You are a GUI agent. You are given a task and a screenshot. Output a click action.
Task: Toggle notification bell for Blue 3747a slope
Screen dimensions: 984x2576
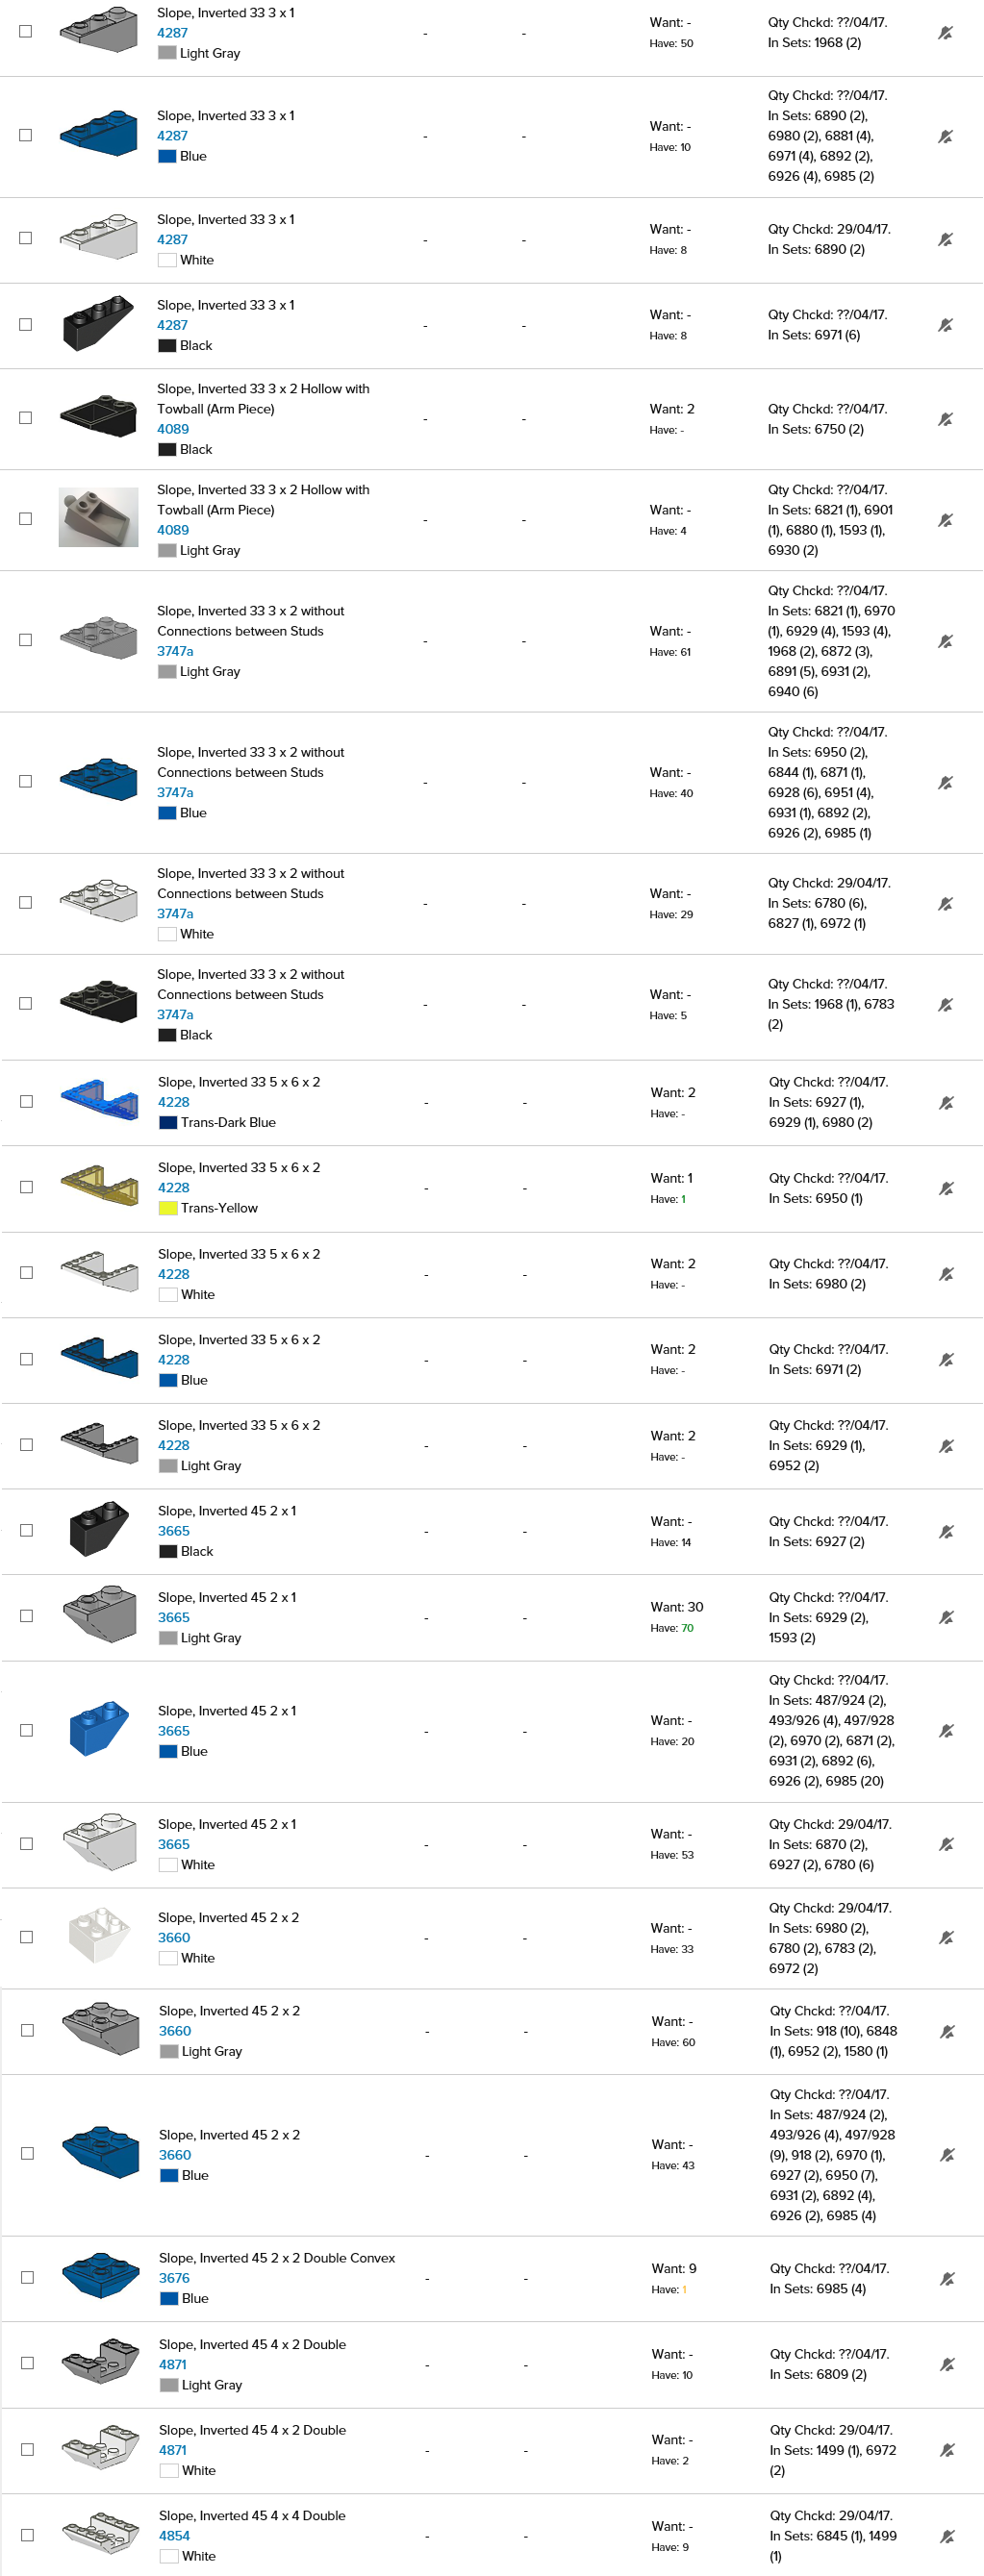click(945, 782)
